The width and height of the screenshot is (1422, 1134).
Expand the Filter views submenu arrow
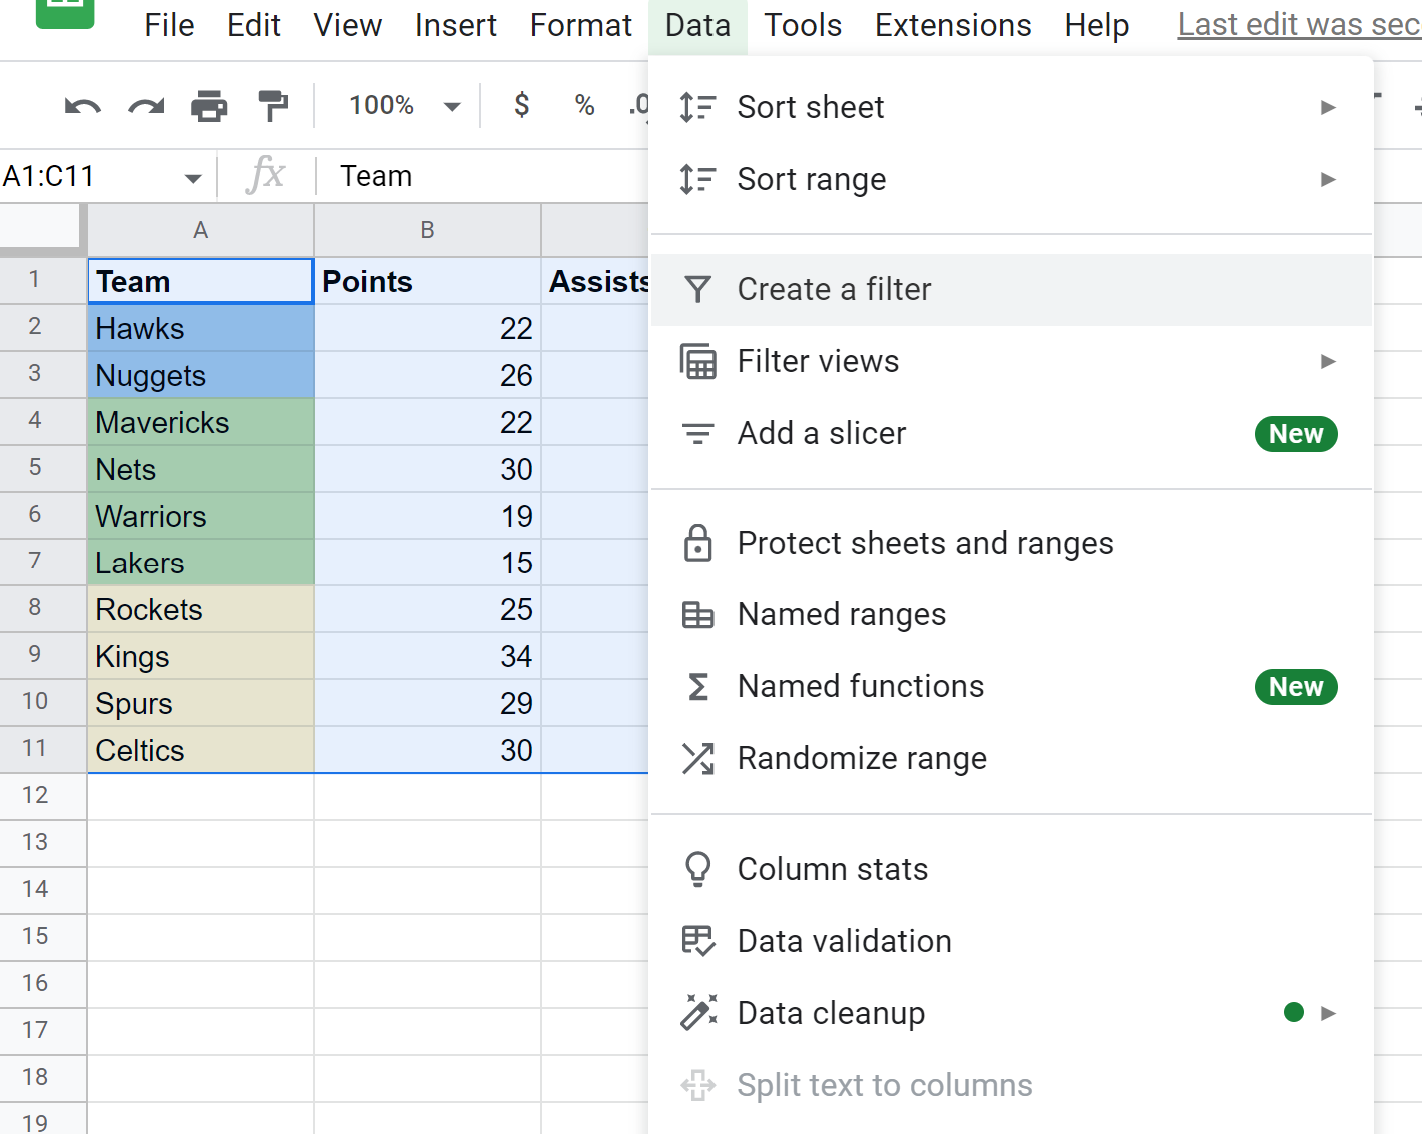point(1328,361)
